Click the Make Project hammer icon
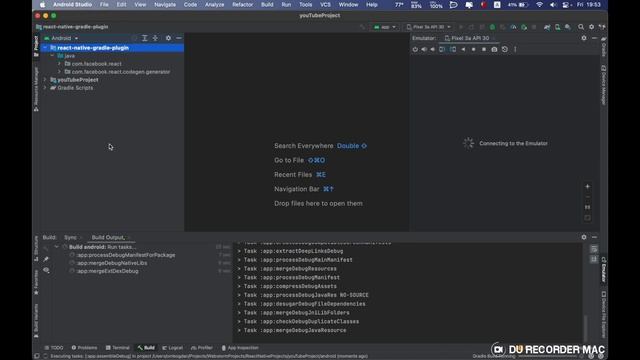 click(x=362, y=27)
